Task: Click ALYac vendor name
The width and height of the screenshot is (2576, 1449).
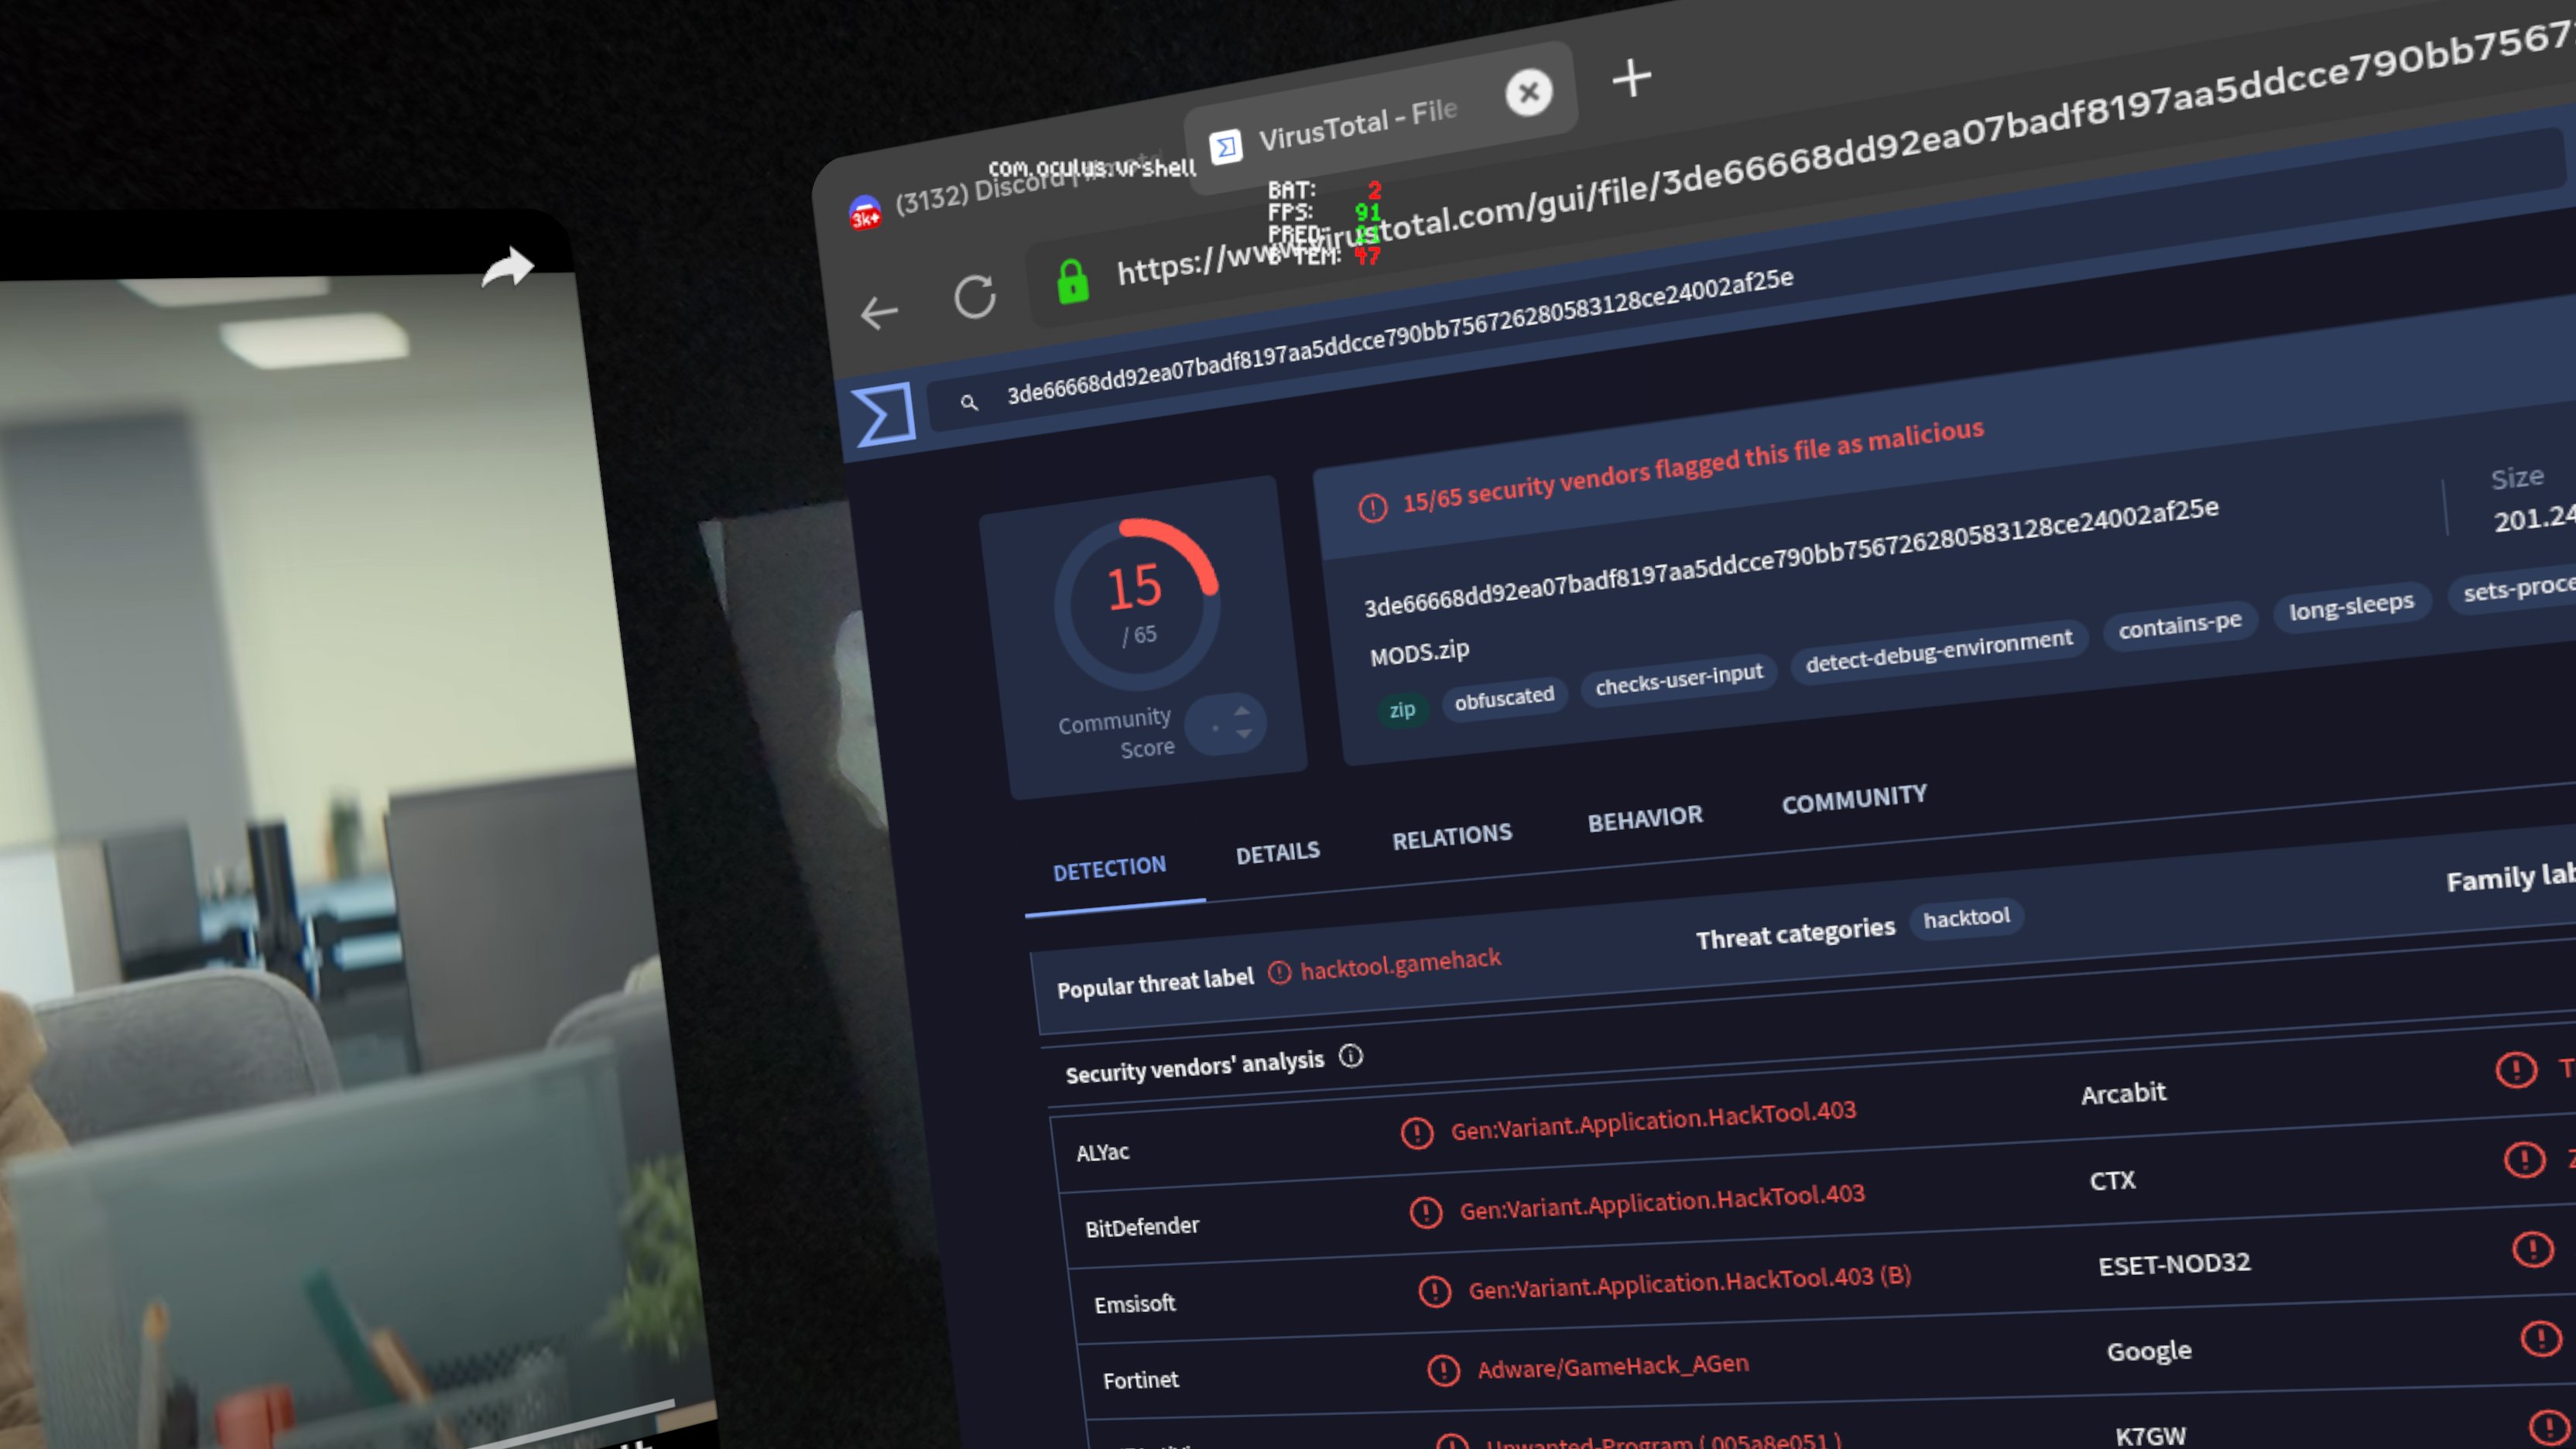Action: pos(1102,1153)
